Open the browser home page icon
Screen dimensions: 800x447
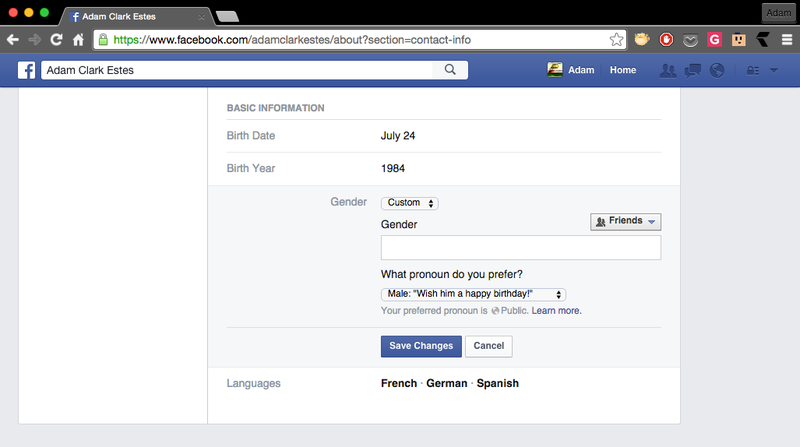coord(78,40)
